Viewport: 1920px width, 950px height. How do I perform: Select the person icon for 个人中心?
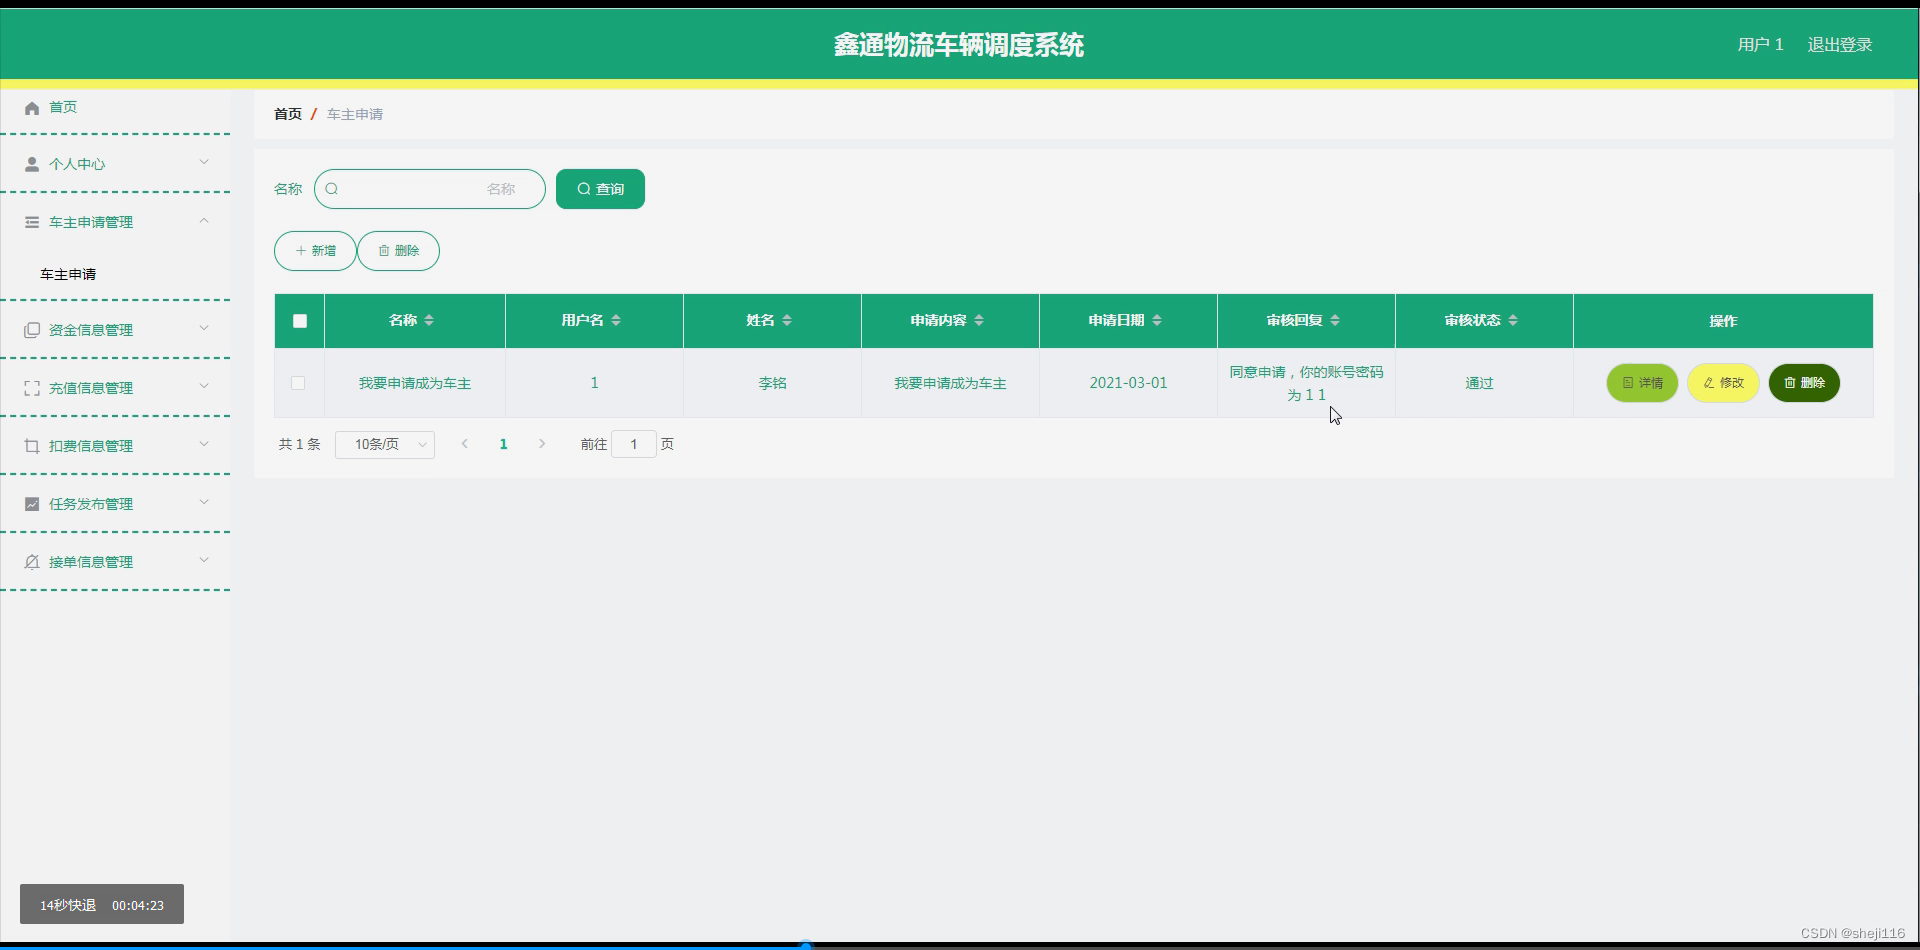click(x=31, y=163)
